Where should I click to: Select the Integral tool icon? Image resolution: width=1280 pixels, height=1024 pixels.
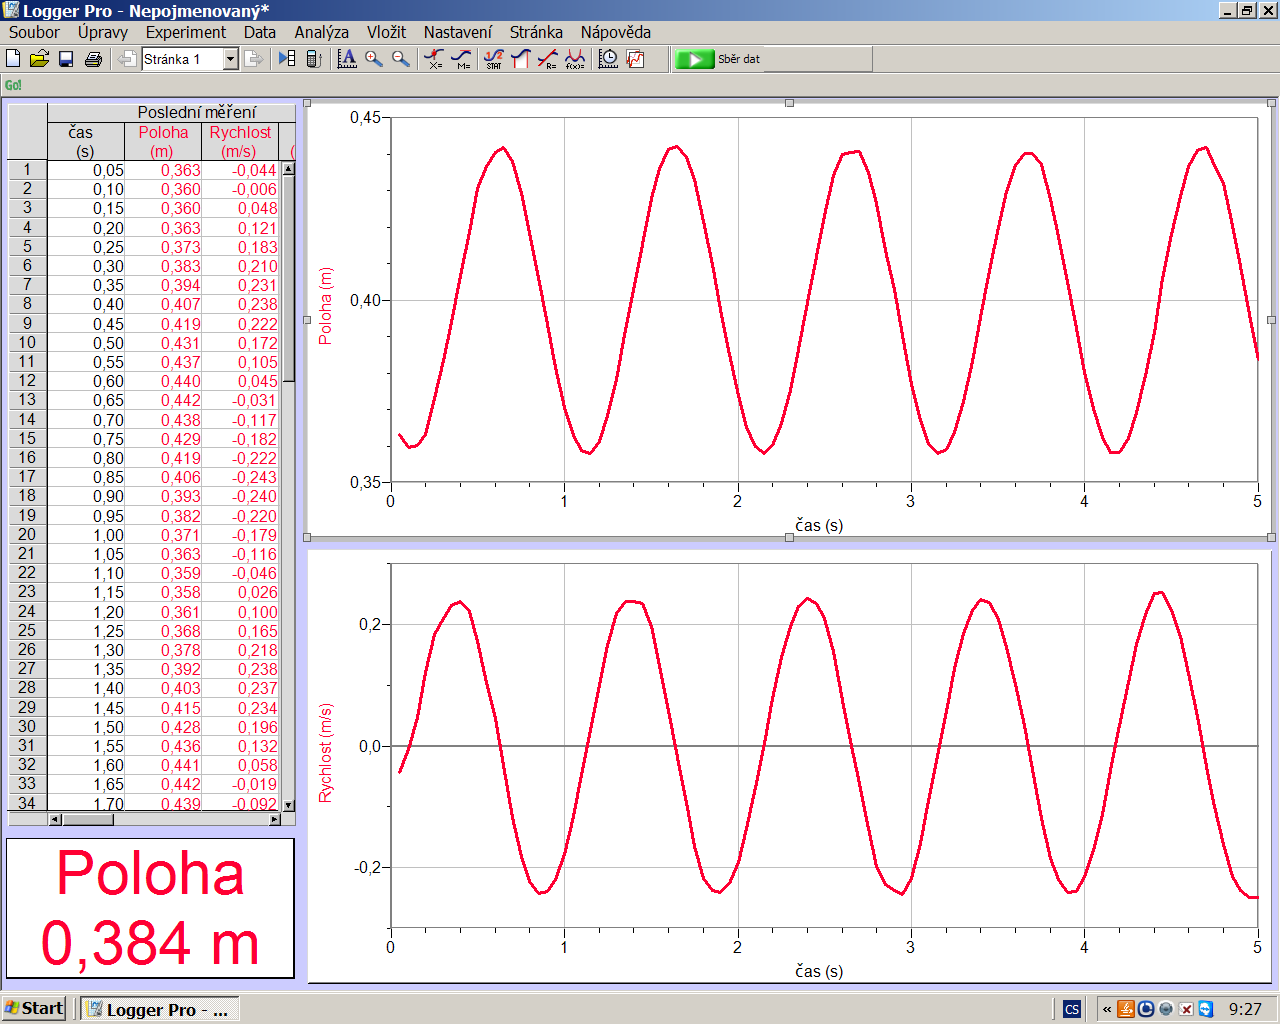click(520, 59)
